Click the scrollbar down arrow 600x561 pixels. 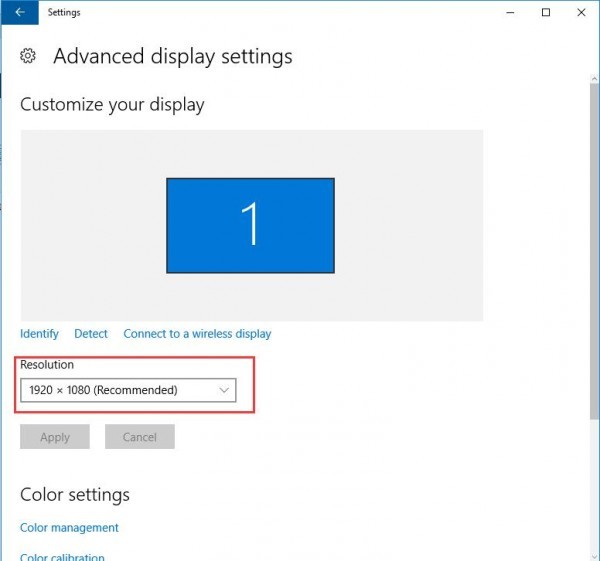point(593,553)
